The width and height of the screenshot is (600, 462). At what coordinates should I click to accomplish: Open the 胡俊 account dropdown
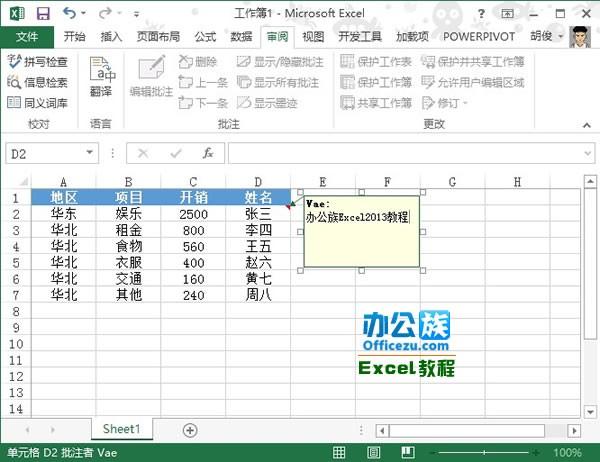[x=546, y=36]
